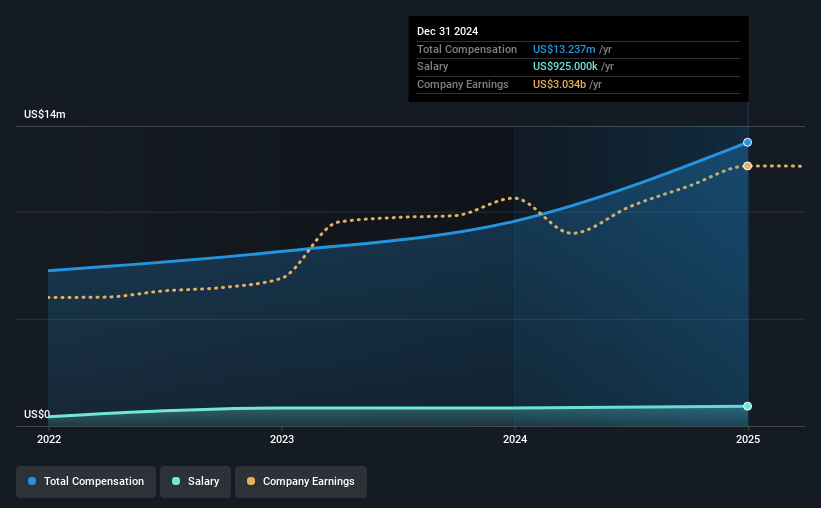Click the 2022 x-axis label
The width and height of the screenshot is (821, 508).
49,439
